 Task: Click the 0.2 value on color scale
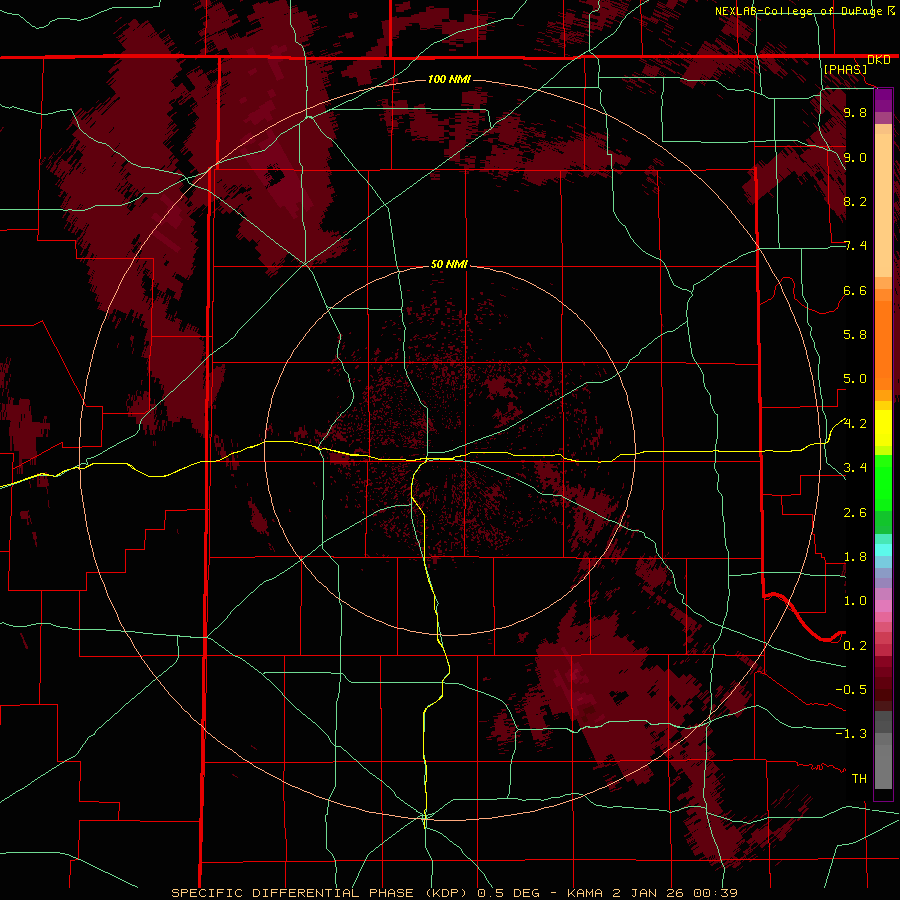point(855,646)
